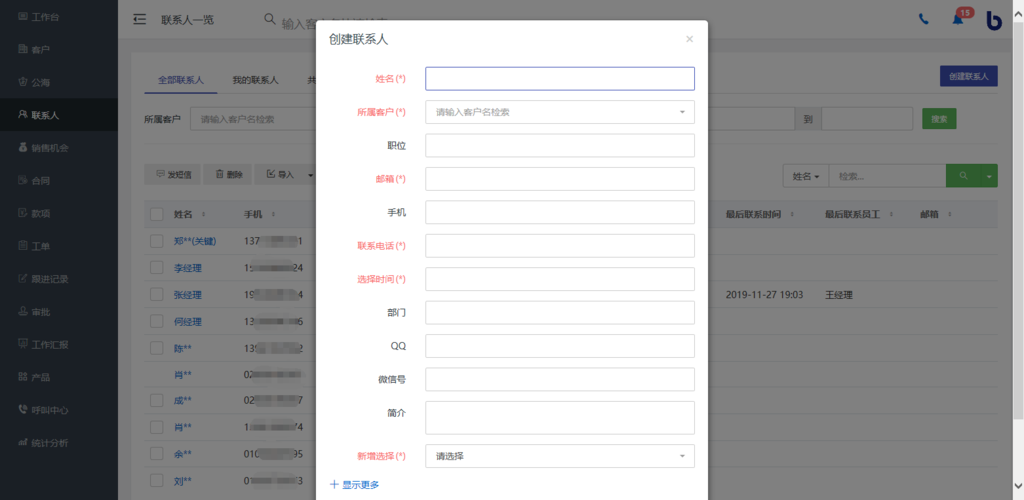The height and width of the screenshot is (500, 1024).
Task: Check the box for 余**
Action: click(x=157, y=454)
